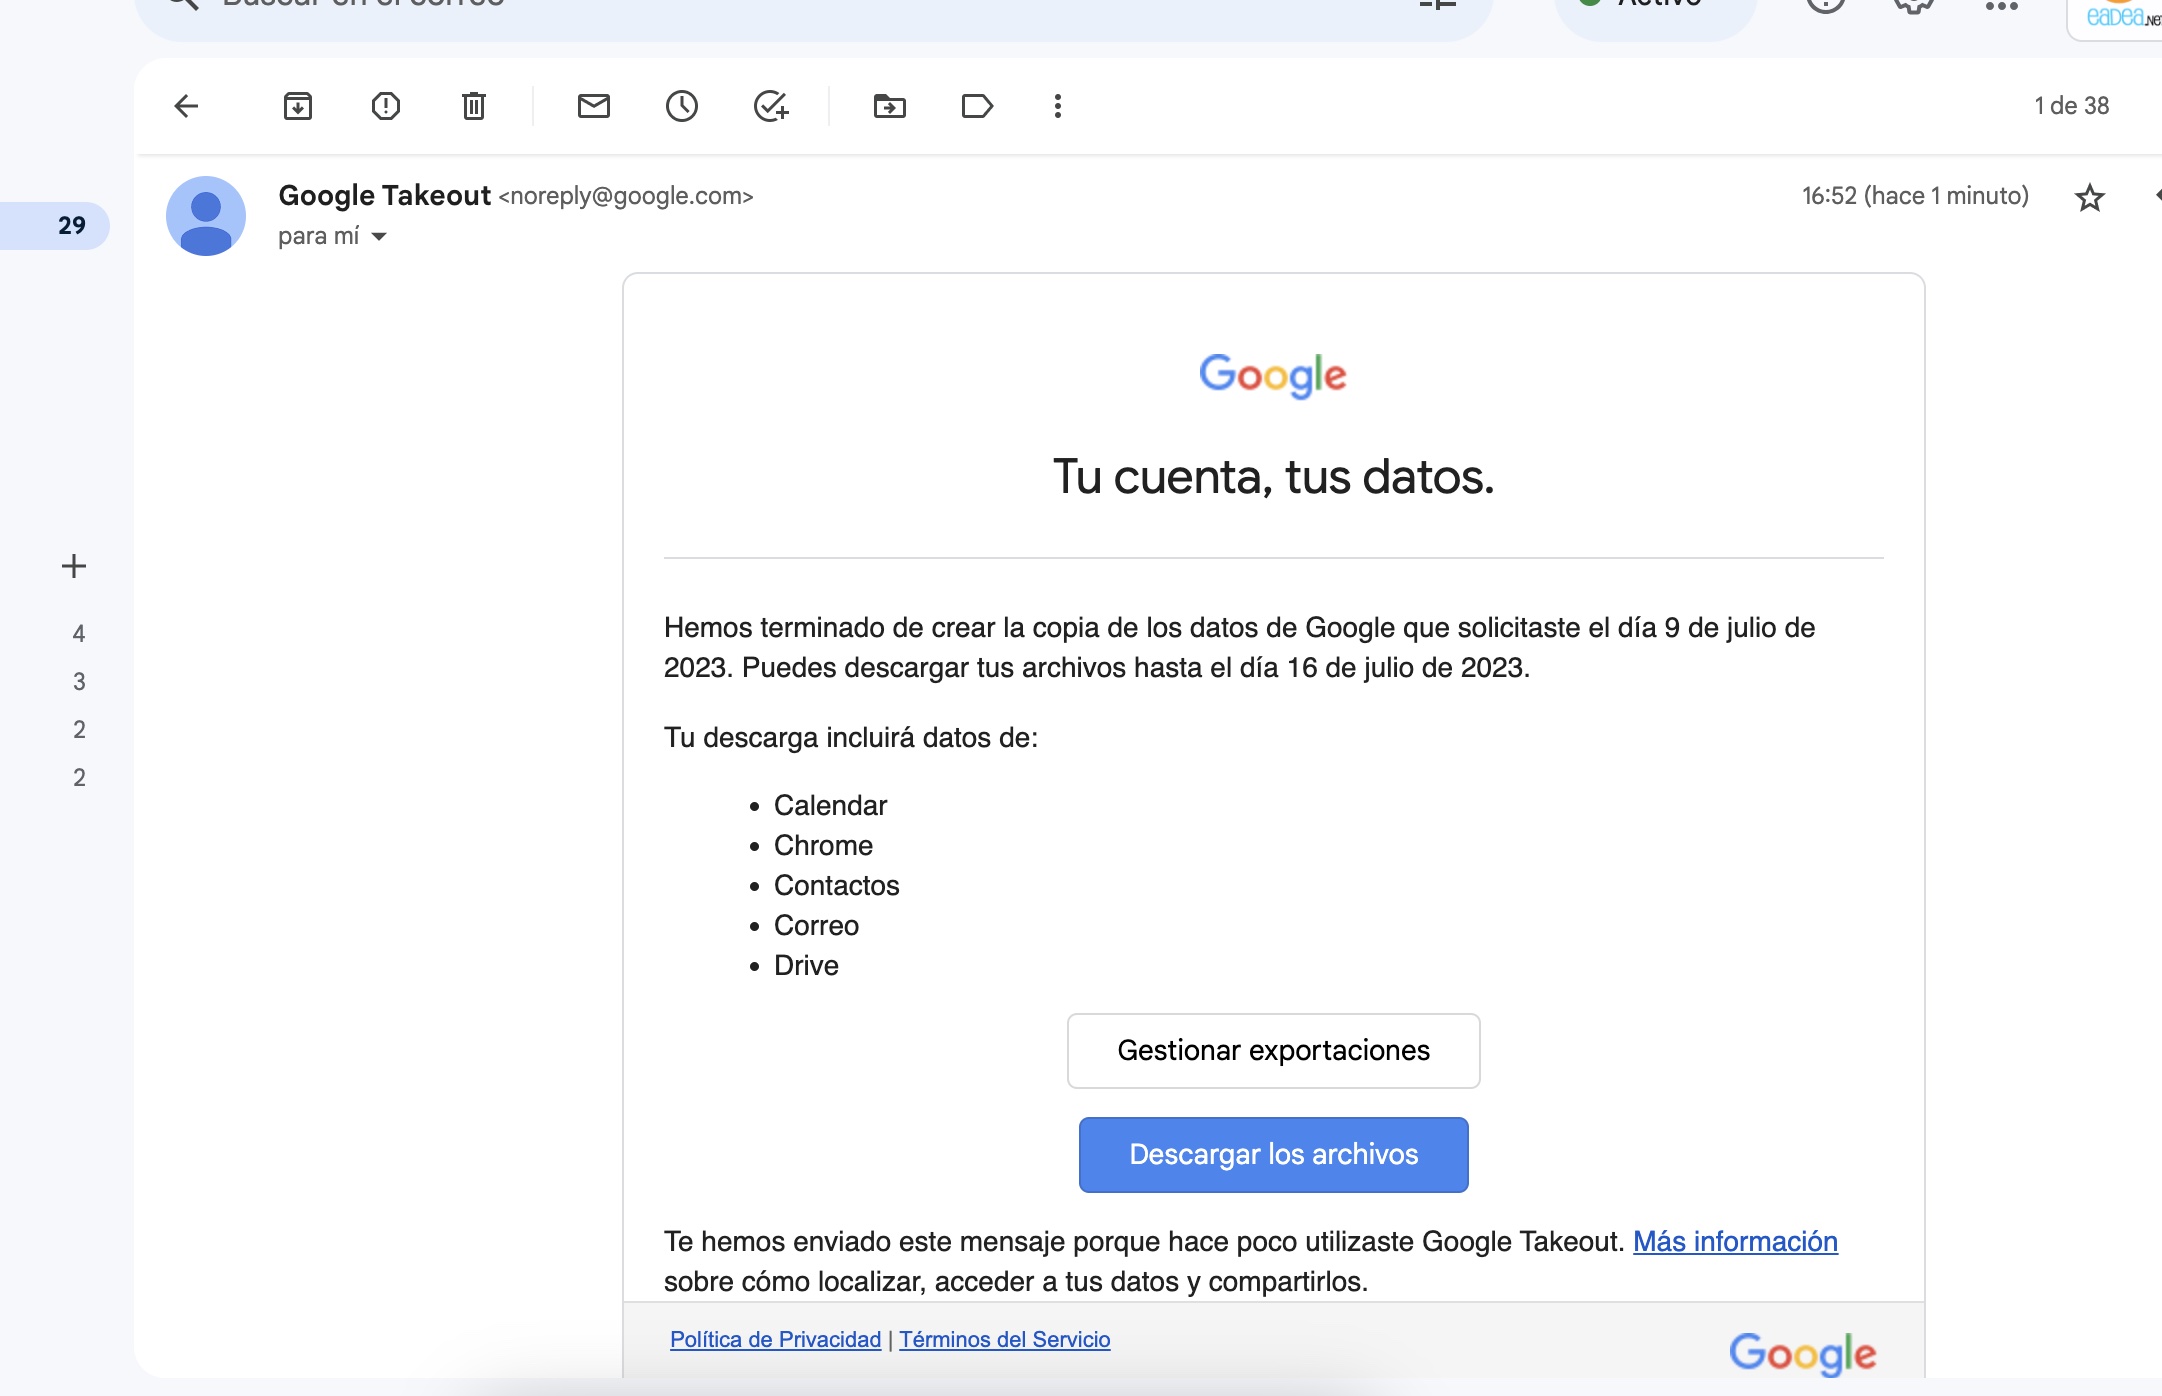Screen dimensions: 2162x1396
Task: Click the 'Descargar los archivos' button
Action: [1273, 1155]
